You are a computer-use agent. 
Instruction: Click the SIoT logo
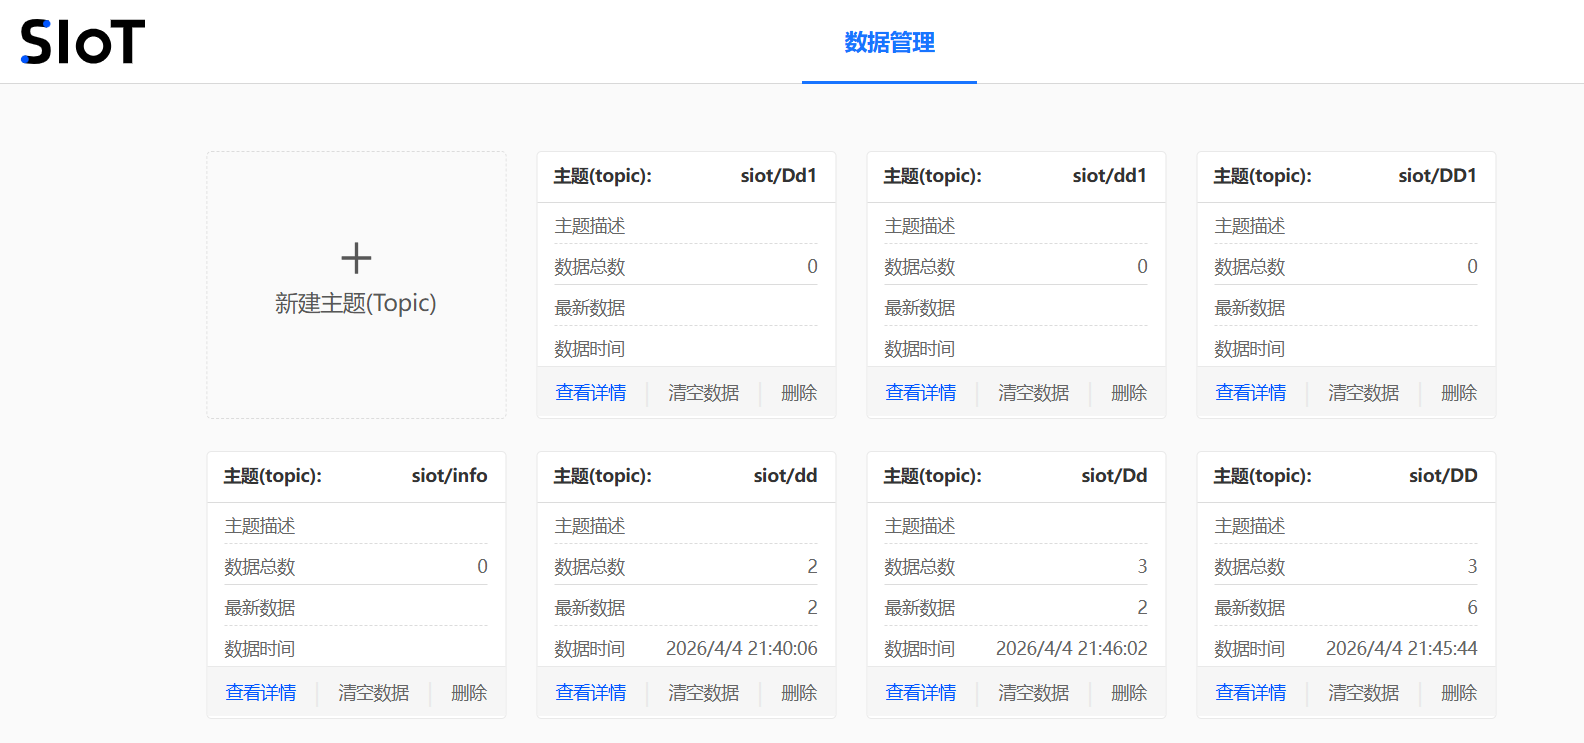(x=83, y=42)
